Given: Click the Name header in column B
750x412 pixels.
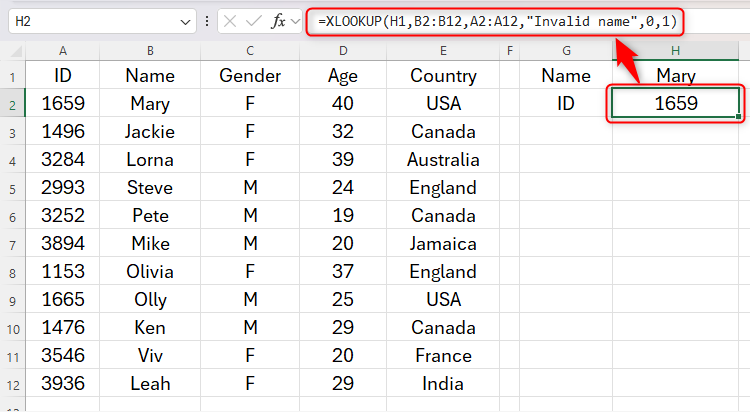Looking at the screenshot, I should pos(150,75).
